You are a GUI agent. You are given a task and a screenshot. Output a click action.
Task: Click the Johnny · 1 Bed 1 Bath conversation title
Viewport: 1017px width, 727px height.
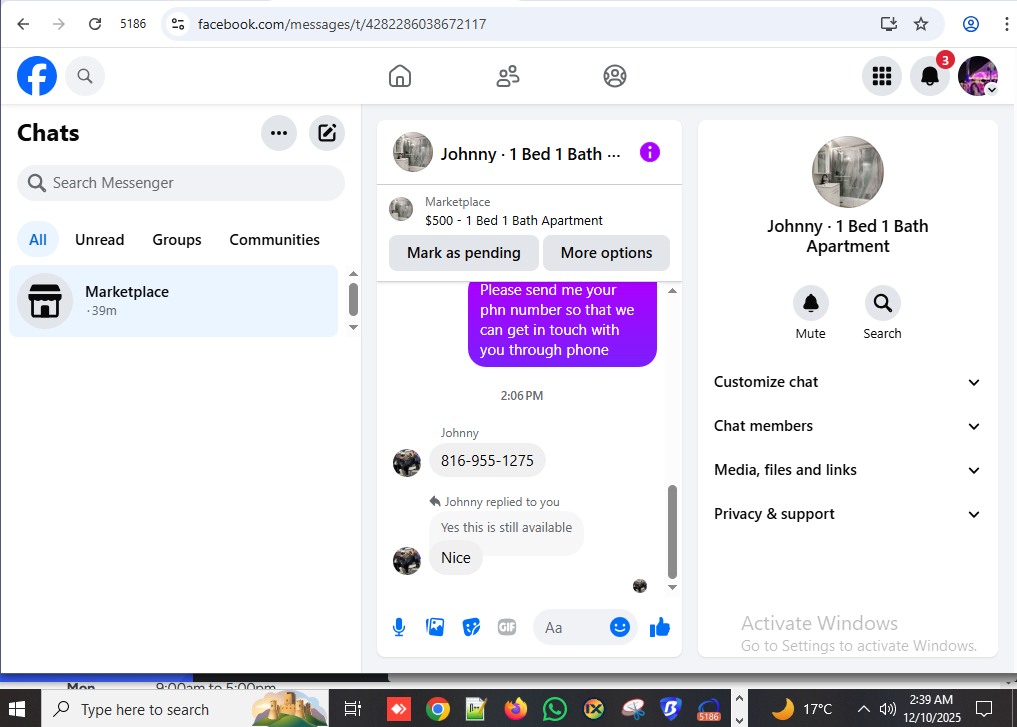coord(530,154)
